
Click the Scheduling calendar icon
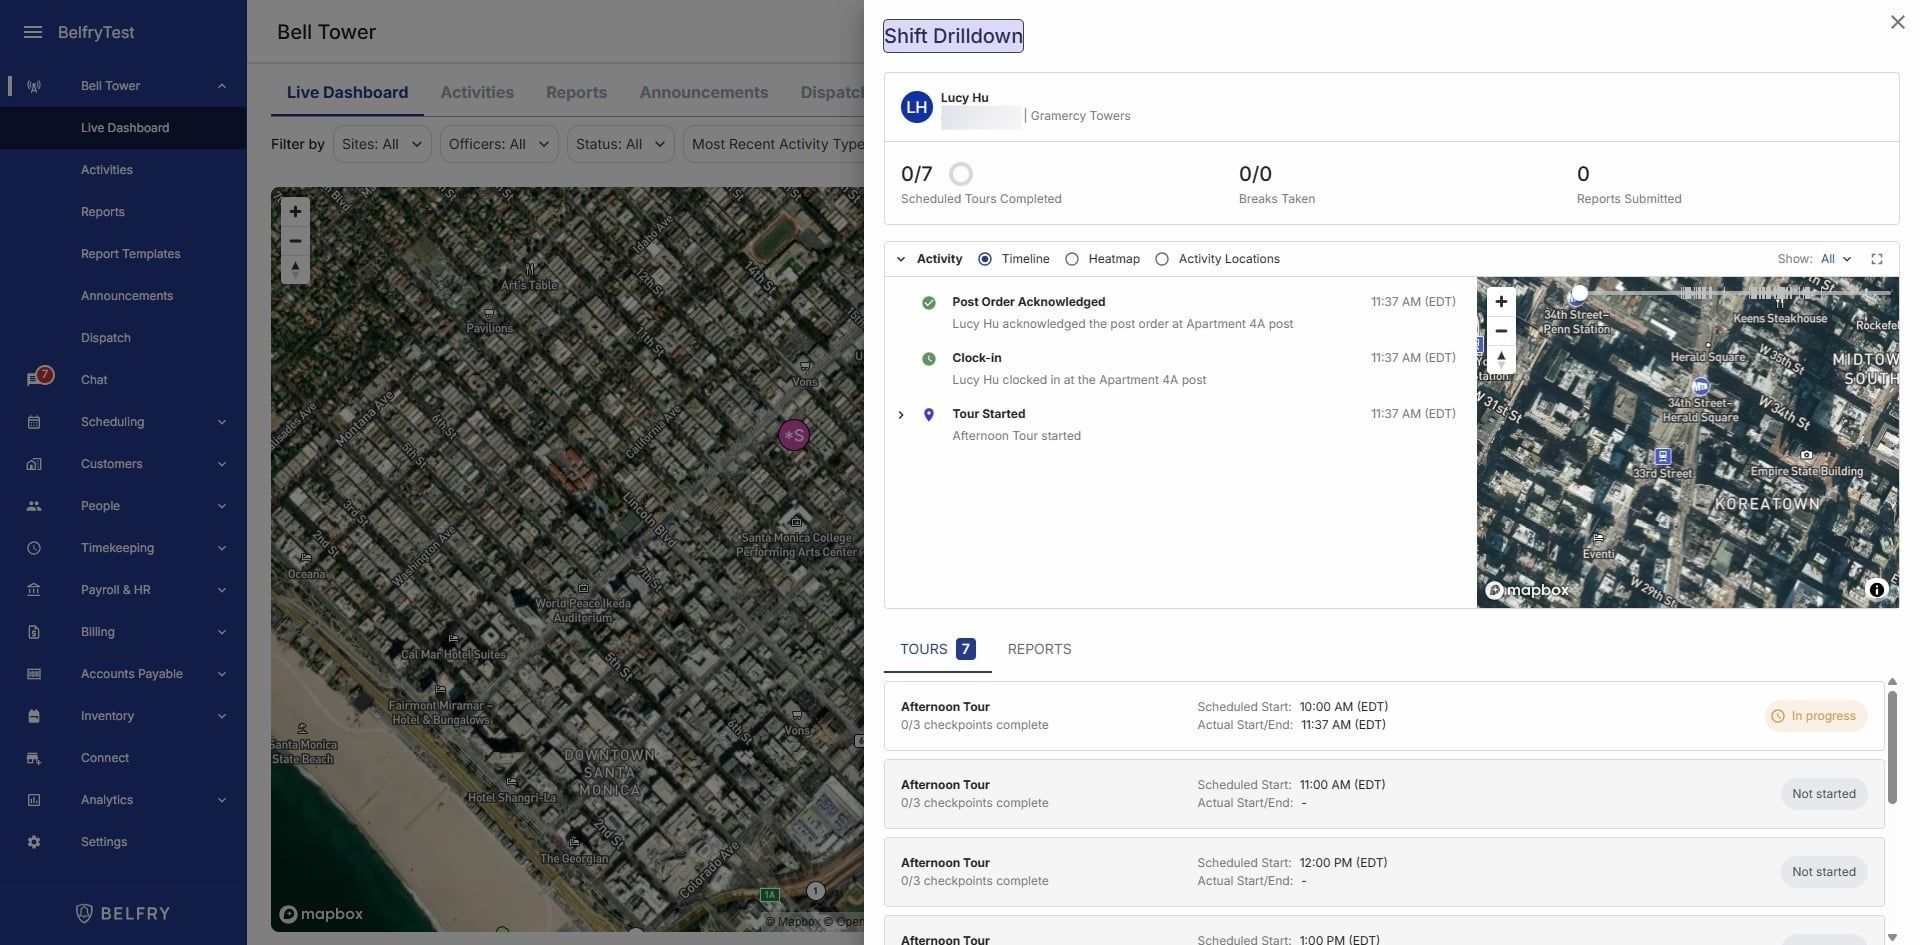(x=33, y=422)
